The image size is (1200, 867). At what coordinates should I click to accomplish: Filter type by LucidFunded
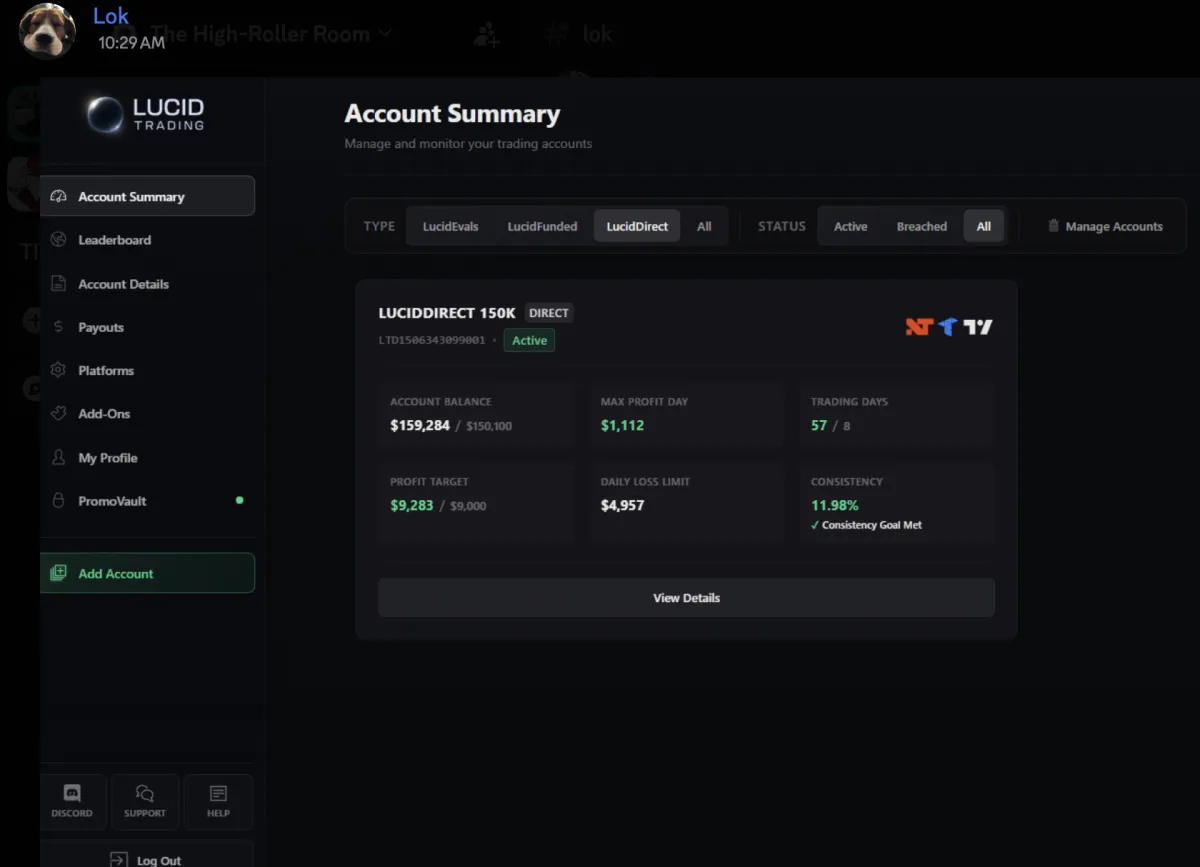pyautogui.click(x=542, y=226)
